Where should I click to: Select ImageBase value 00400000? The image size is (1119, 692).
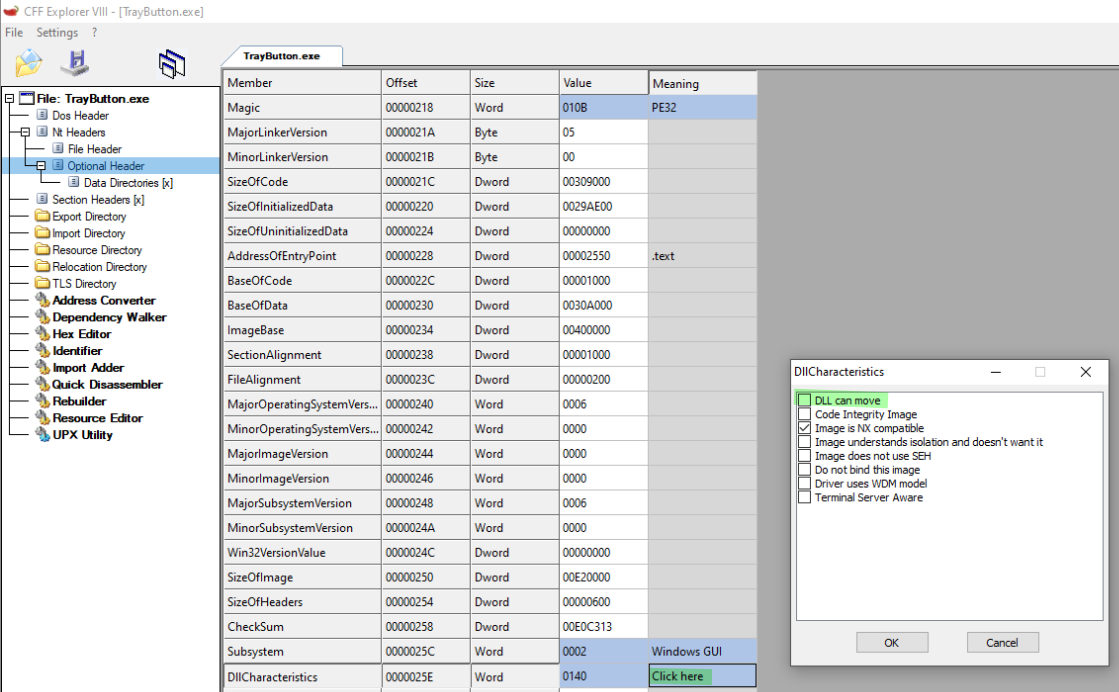click(604, 330)
